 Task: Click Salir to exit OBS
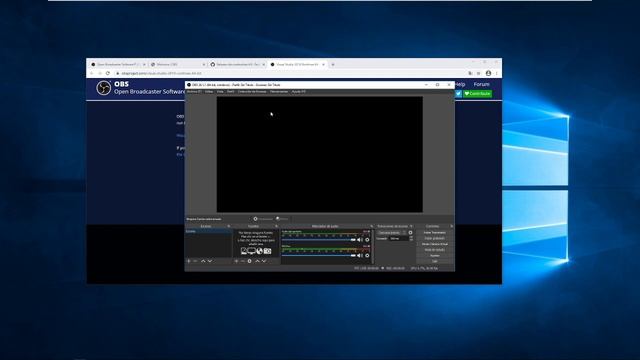pyautogui.click(x=435, y=261)
